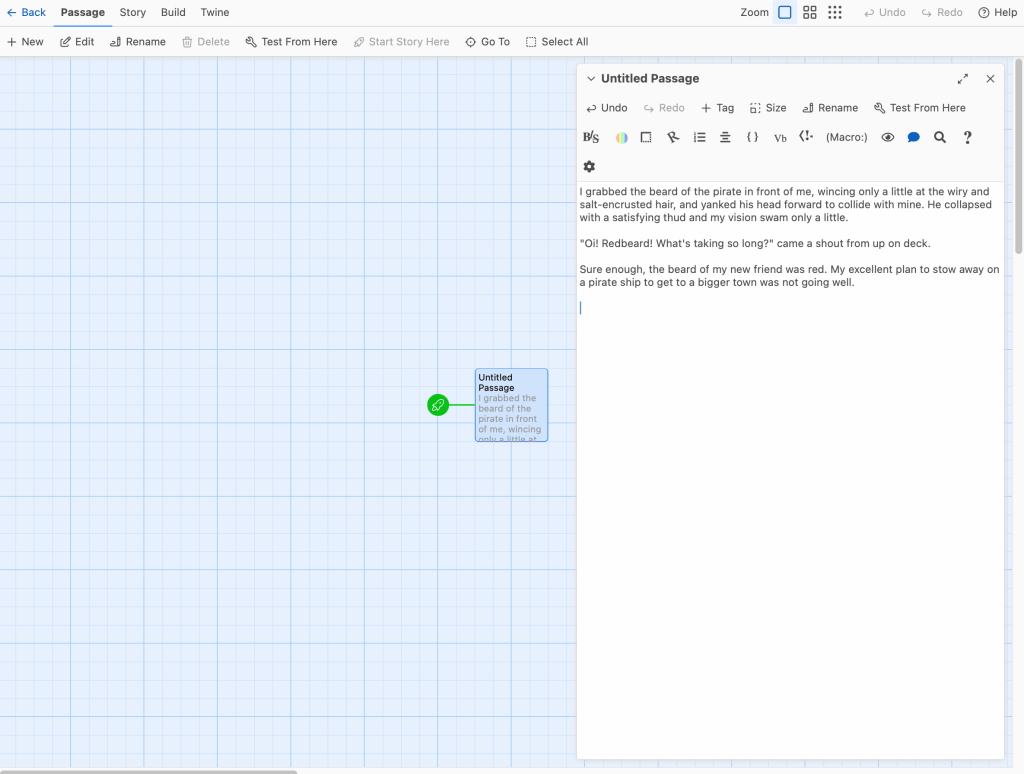The height and width of the screenshot is (774, 1024).
Task: Insert a numbered list with list icon
Action: pyautogui.click(x=700, y=137)
